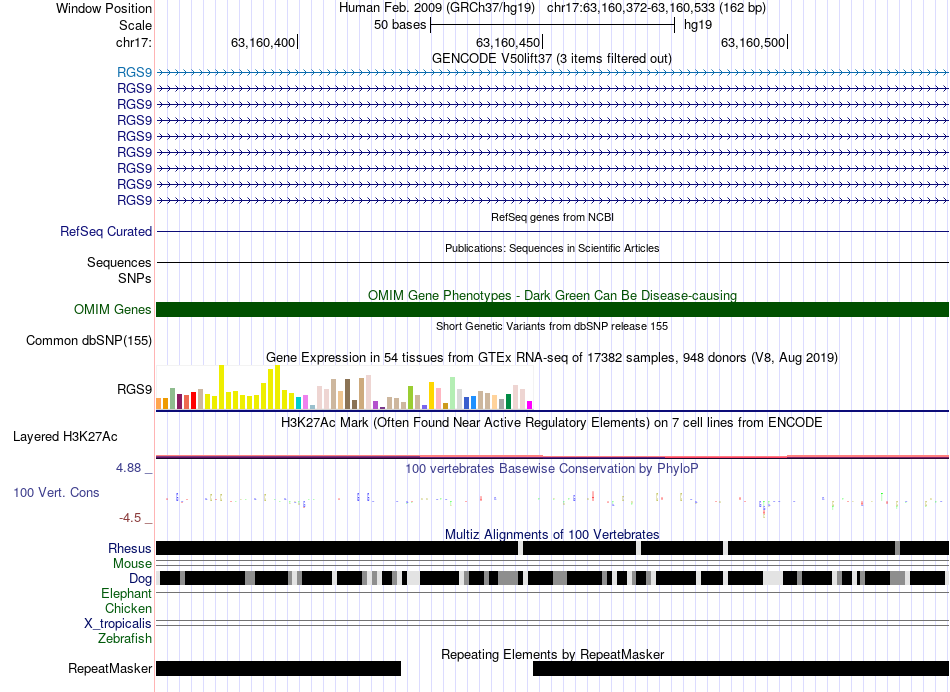
Task: Click the chr17: ruler label
Action: (134, 42)
